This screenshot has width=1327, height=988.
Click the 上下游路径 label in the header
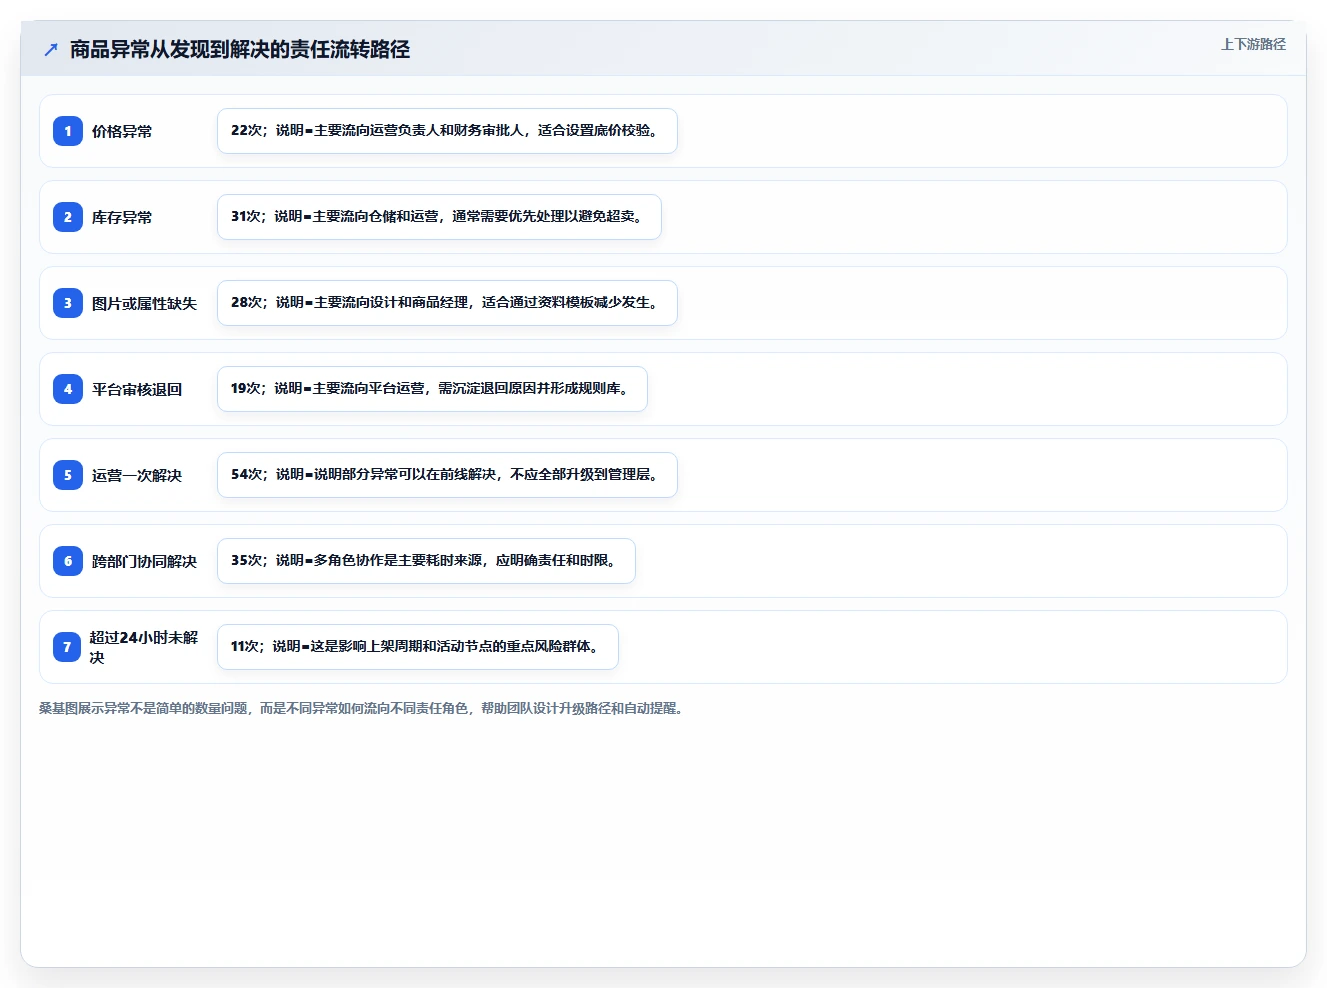point(1253,44)
